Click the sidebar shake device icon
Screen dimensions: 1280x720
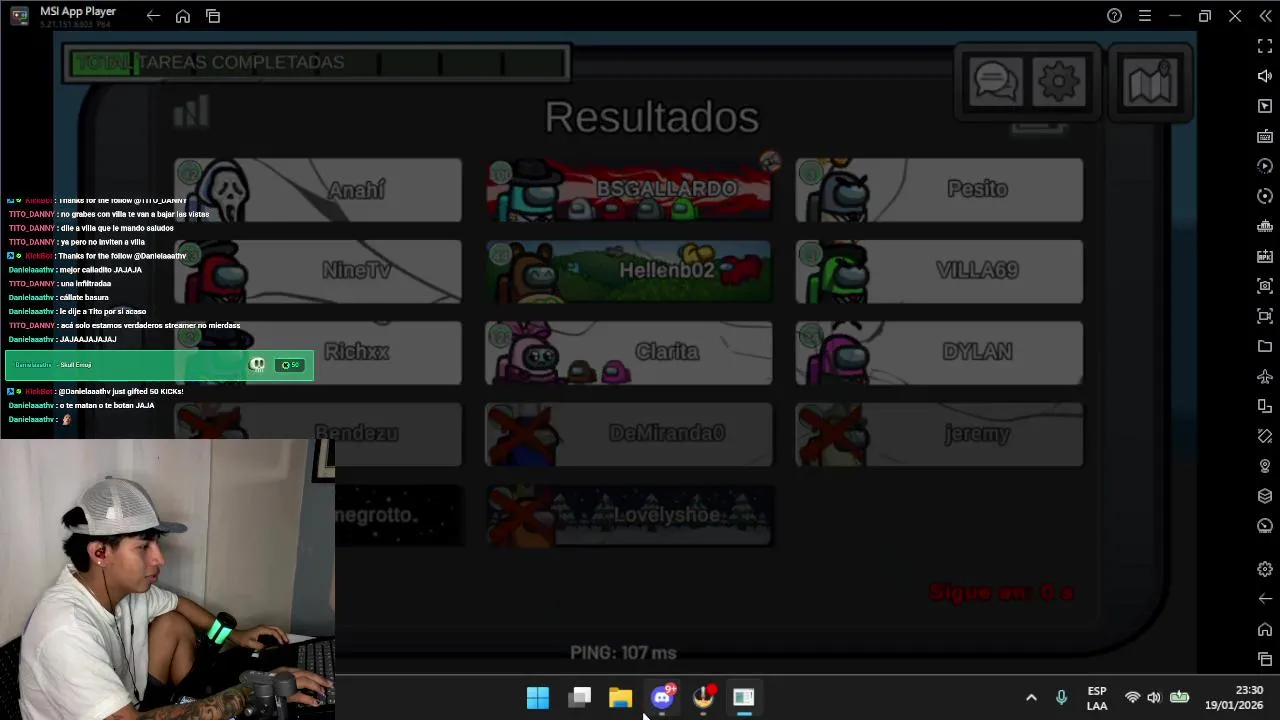point(1265,436)
